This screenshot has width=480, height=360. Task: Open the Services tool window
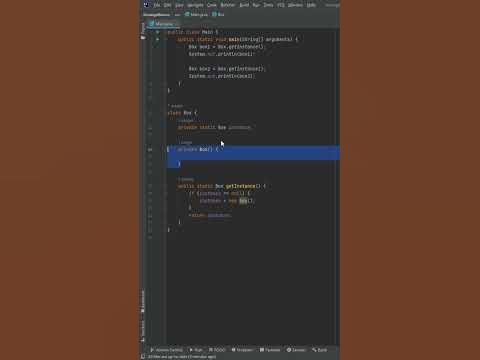(x=296, y=350)
